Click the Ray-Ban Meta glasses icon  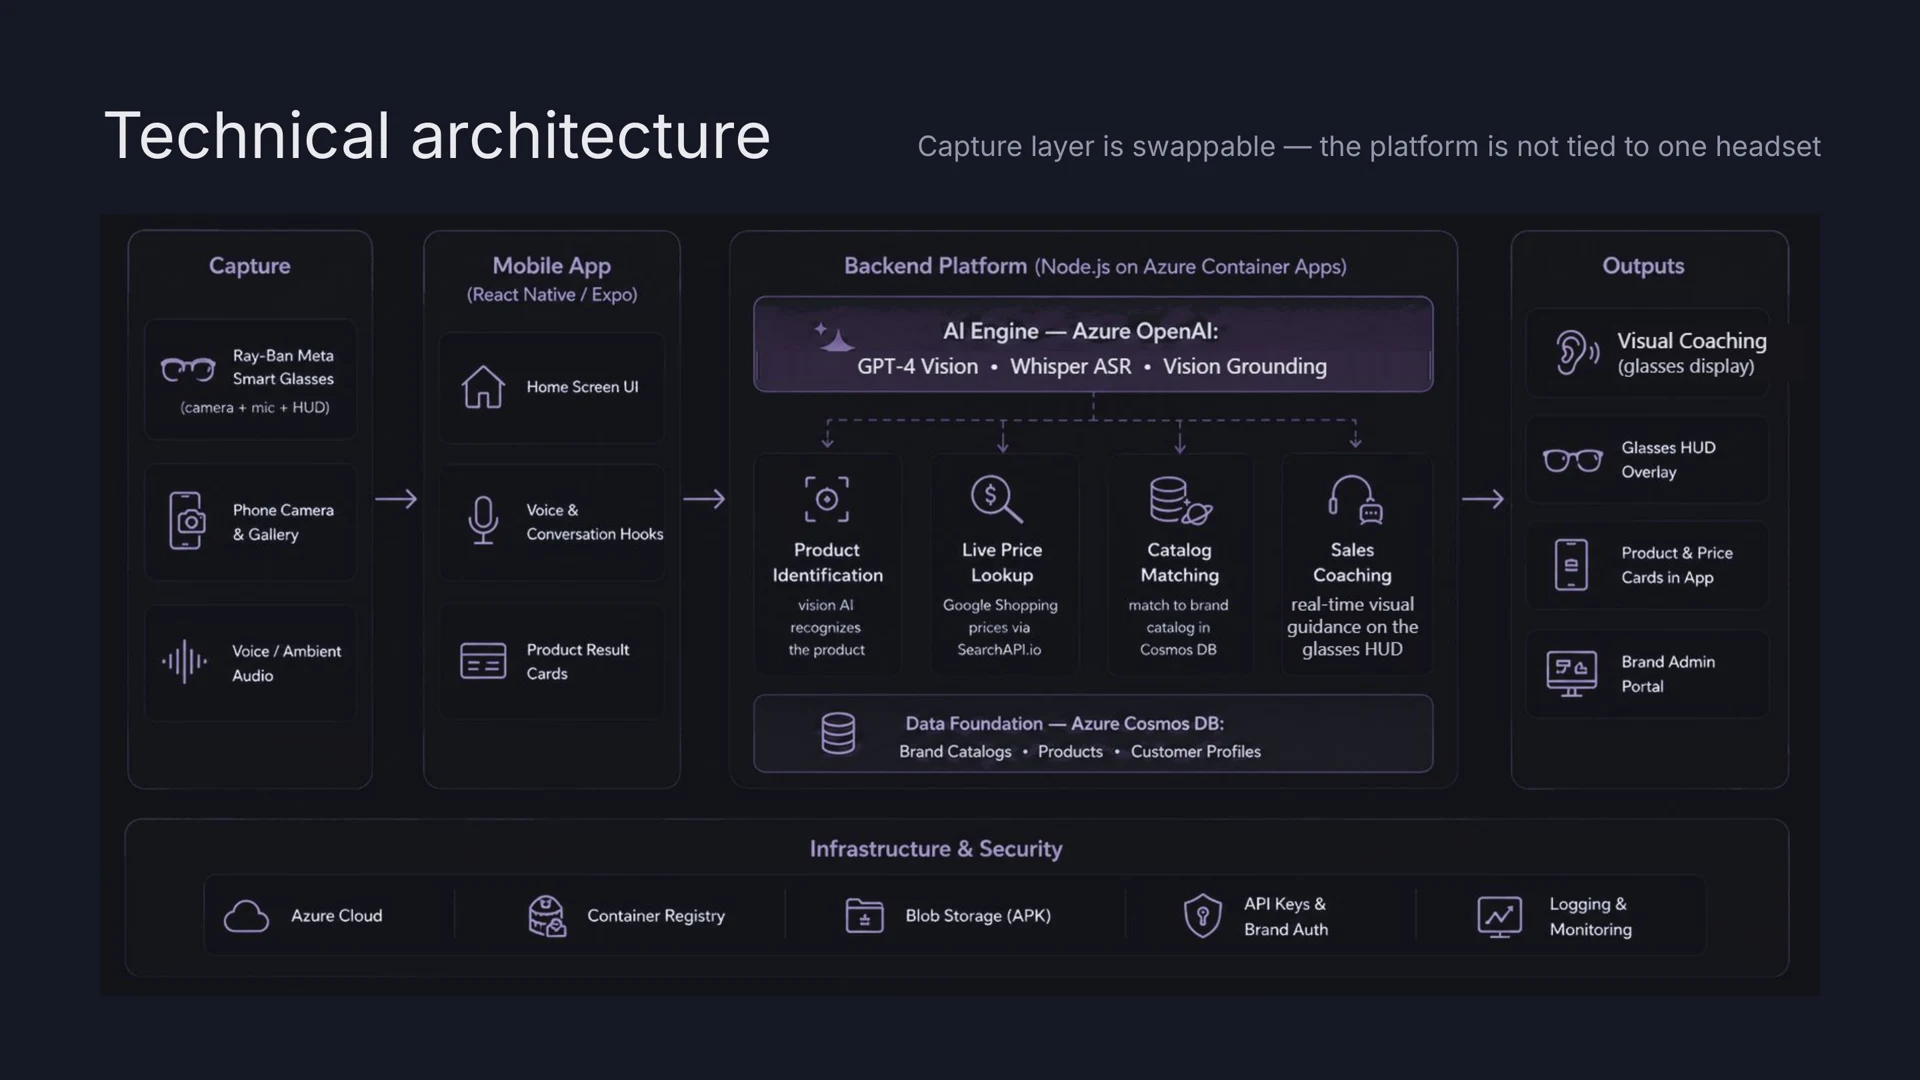pos(188,370)
